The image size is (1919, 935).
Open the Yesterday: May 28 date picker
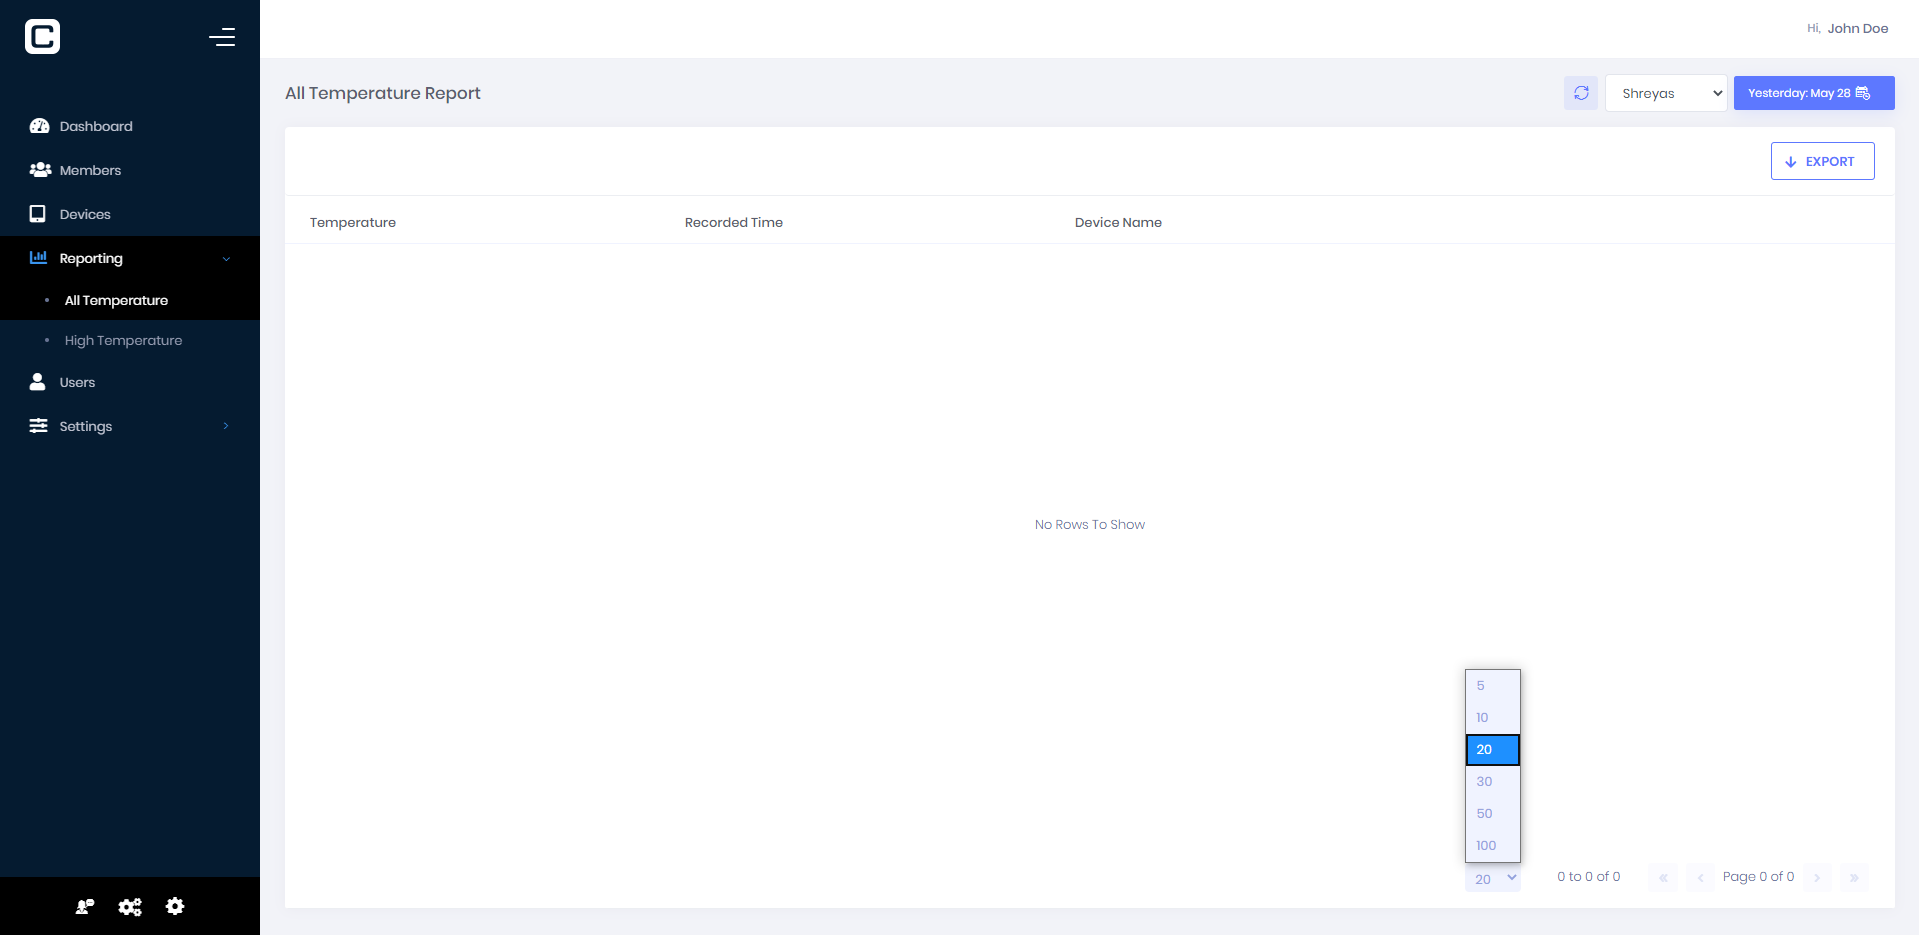(1813, 93)
